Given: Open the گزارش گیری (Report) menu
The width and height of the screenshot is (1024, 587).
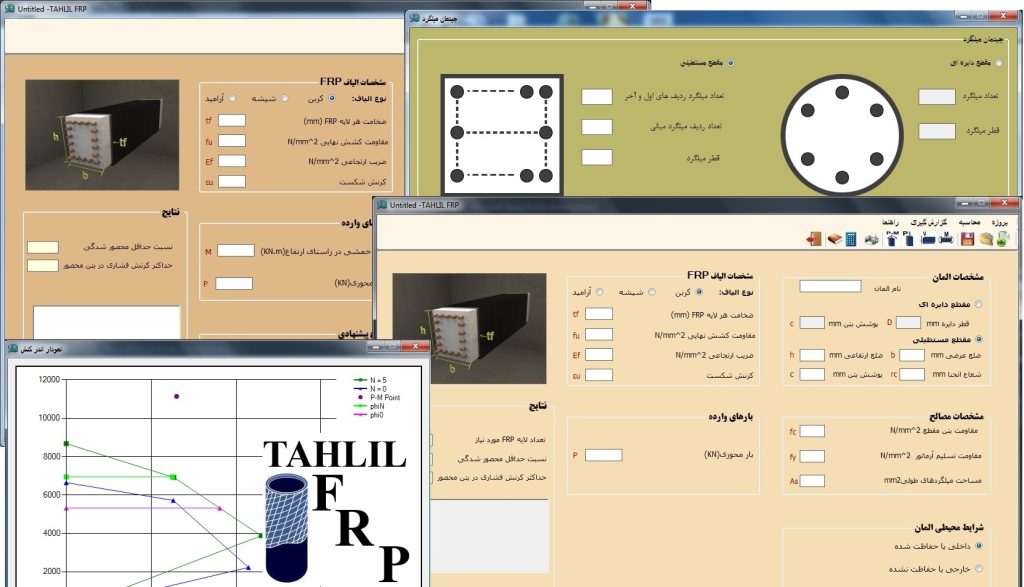Looking at the screenshot, I should pyautogui.click(x=929, y=222).
